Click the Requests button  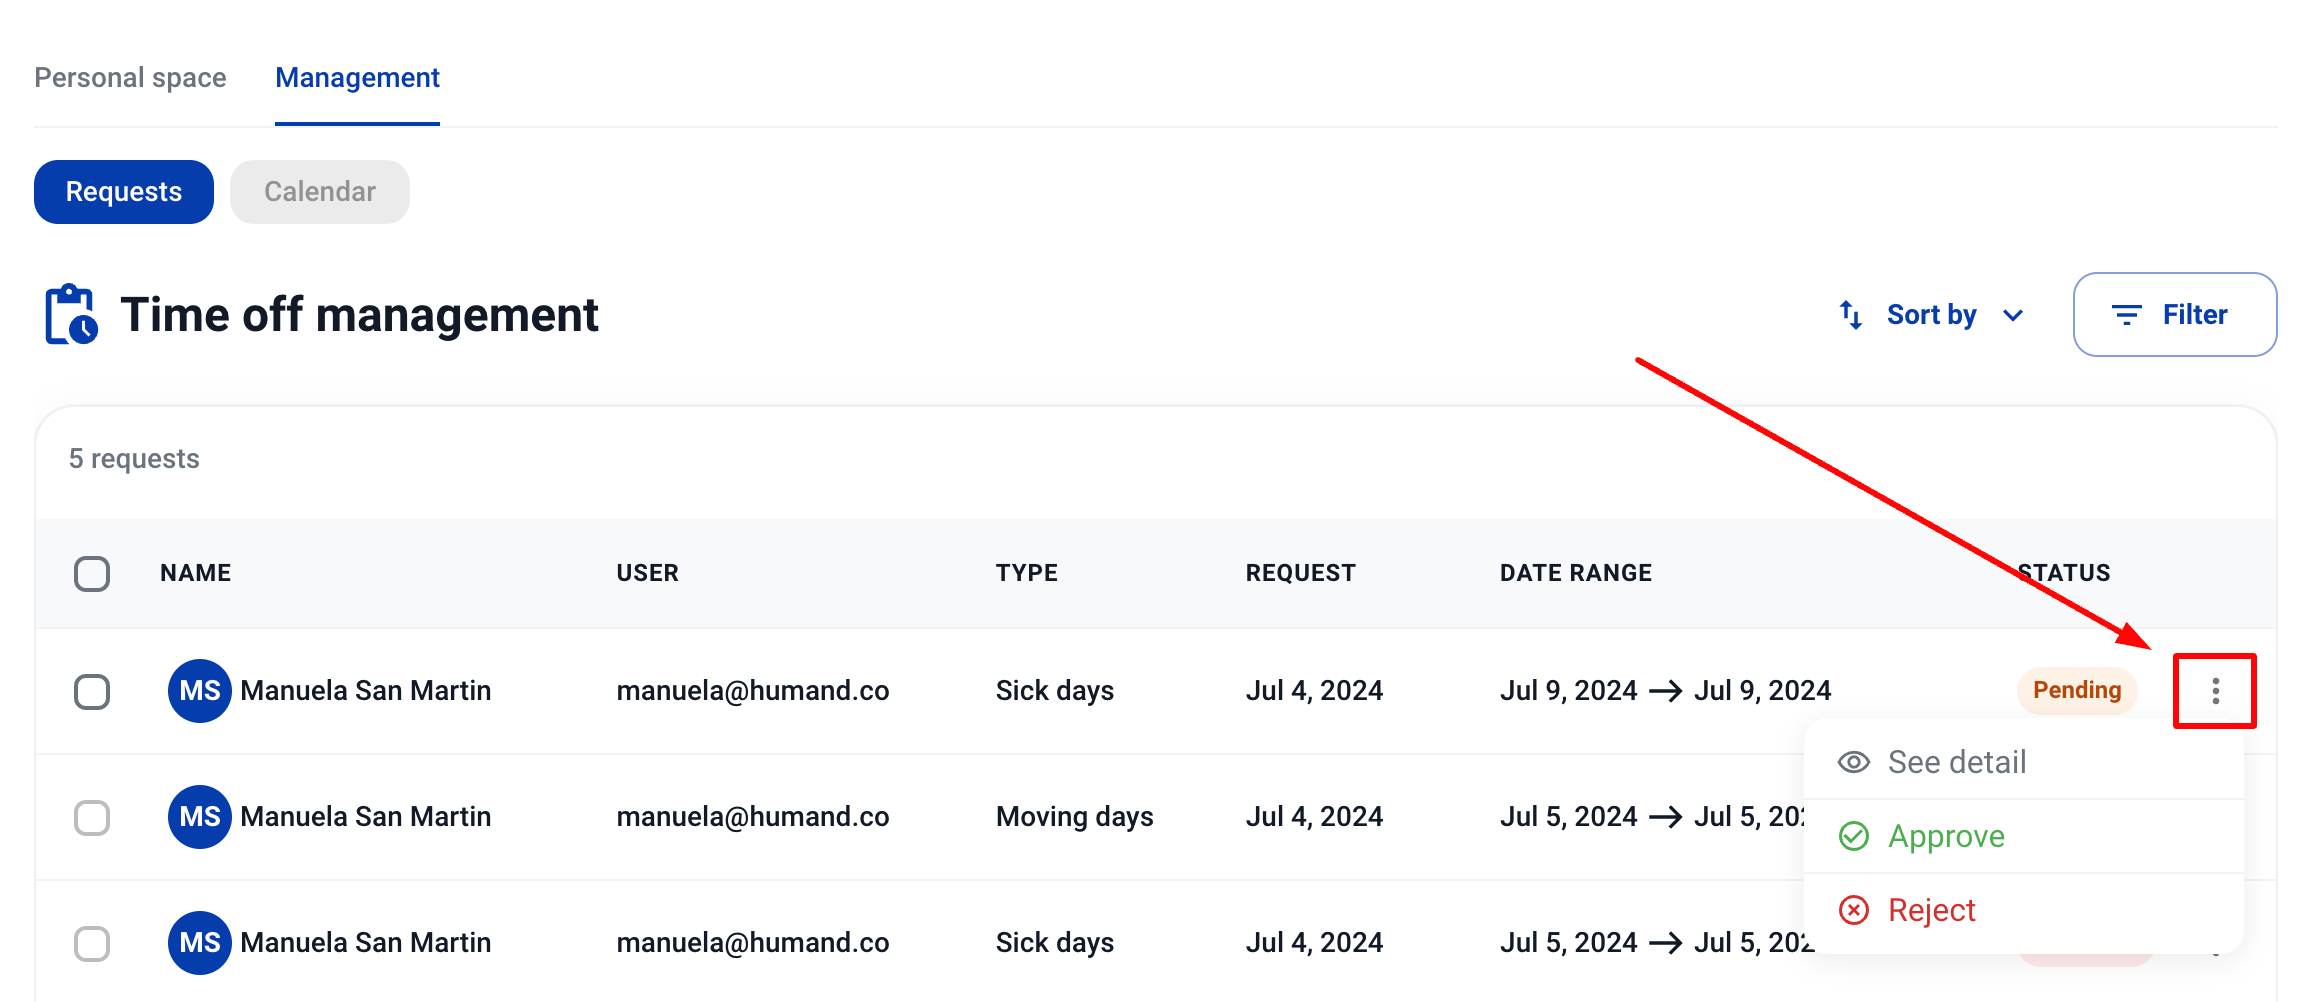(x=124, y=192)
